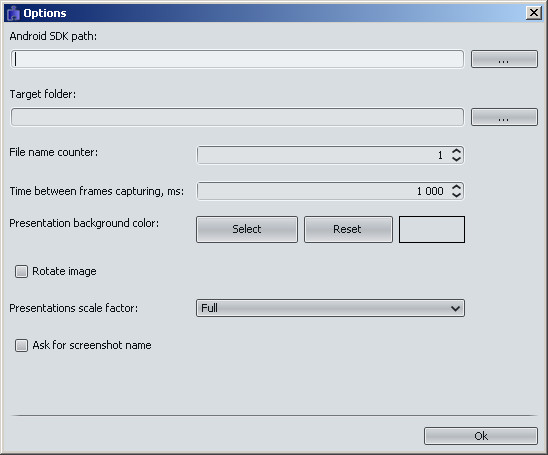The image size is (548, 455).
Task: Select a presentation background color
Action: [247, 229]
